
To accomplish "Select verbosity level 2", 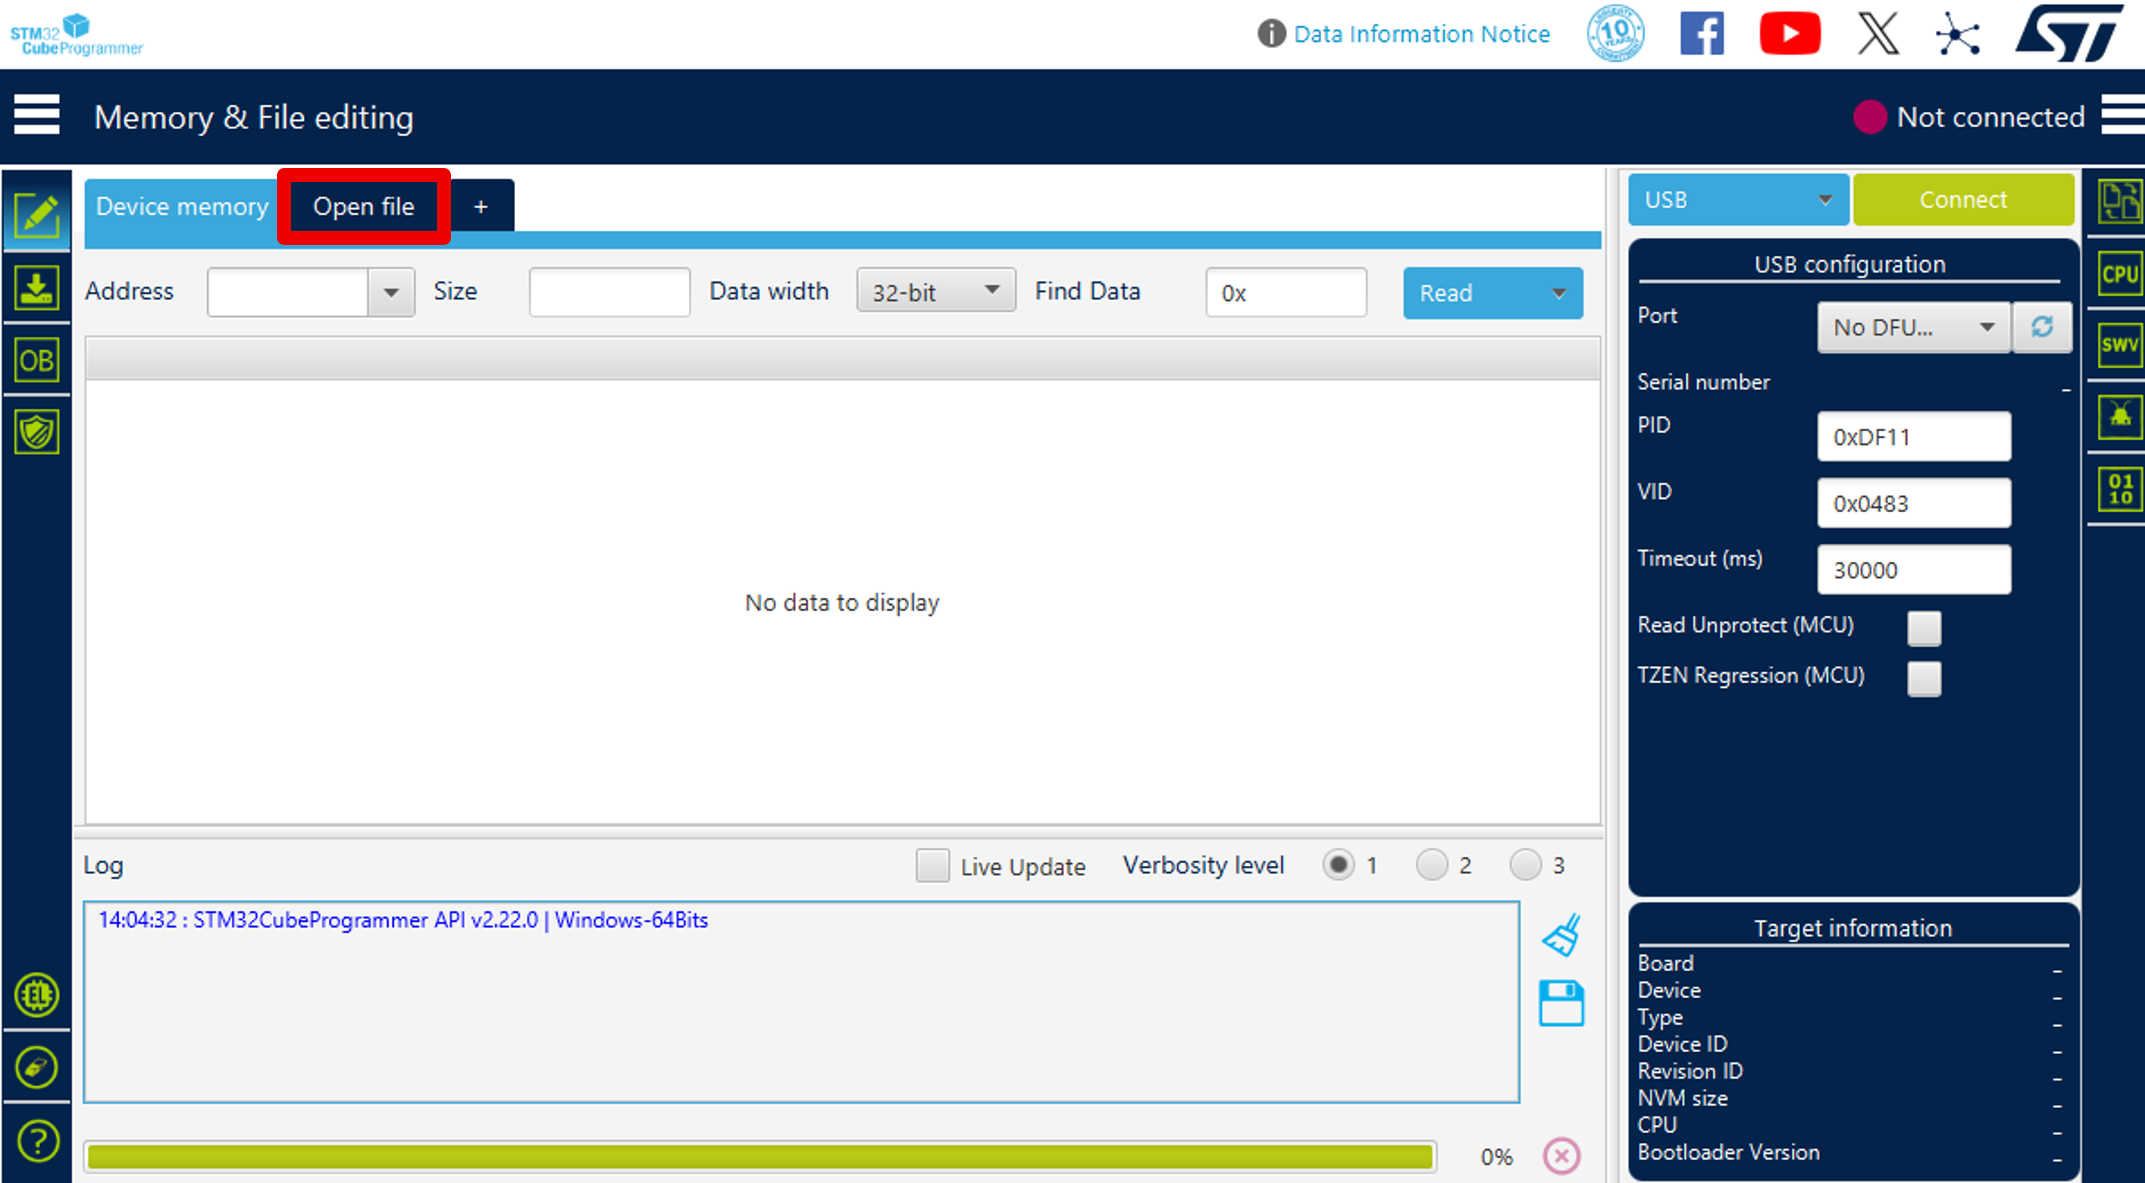I will pyautogui.click(x=1432, y=864).
